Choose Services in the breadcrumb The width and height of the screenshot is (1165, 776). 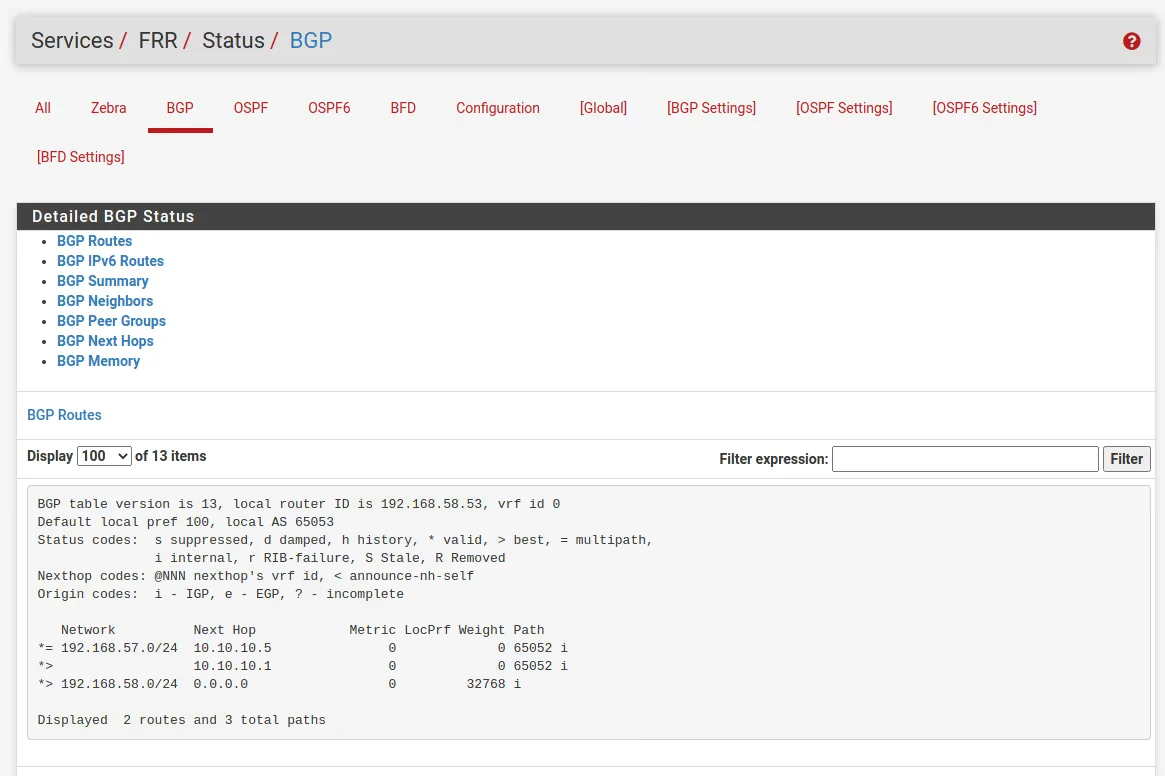(x=71, y=41)
